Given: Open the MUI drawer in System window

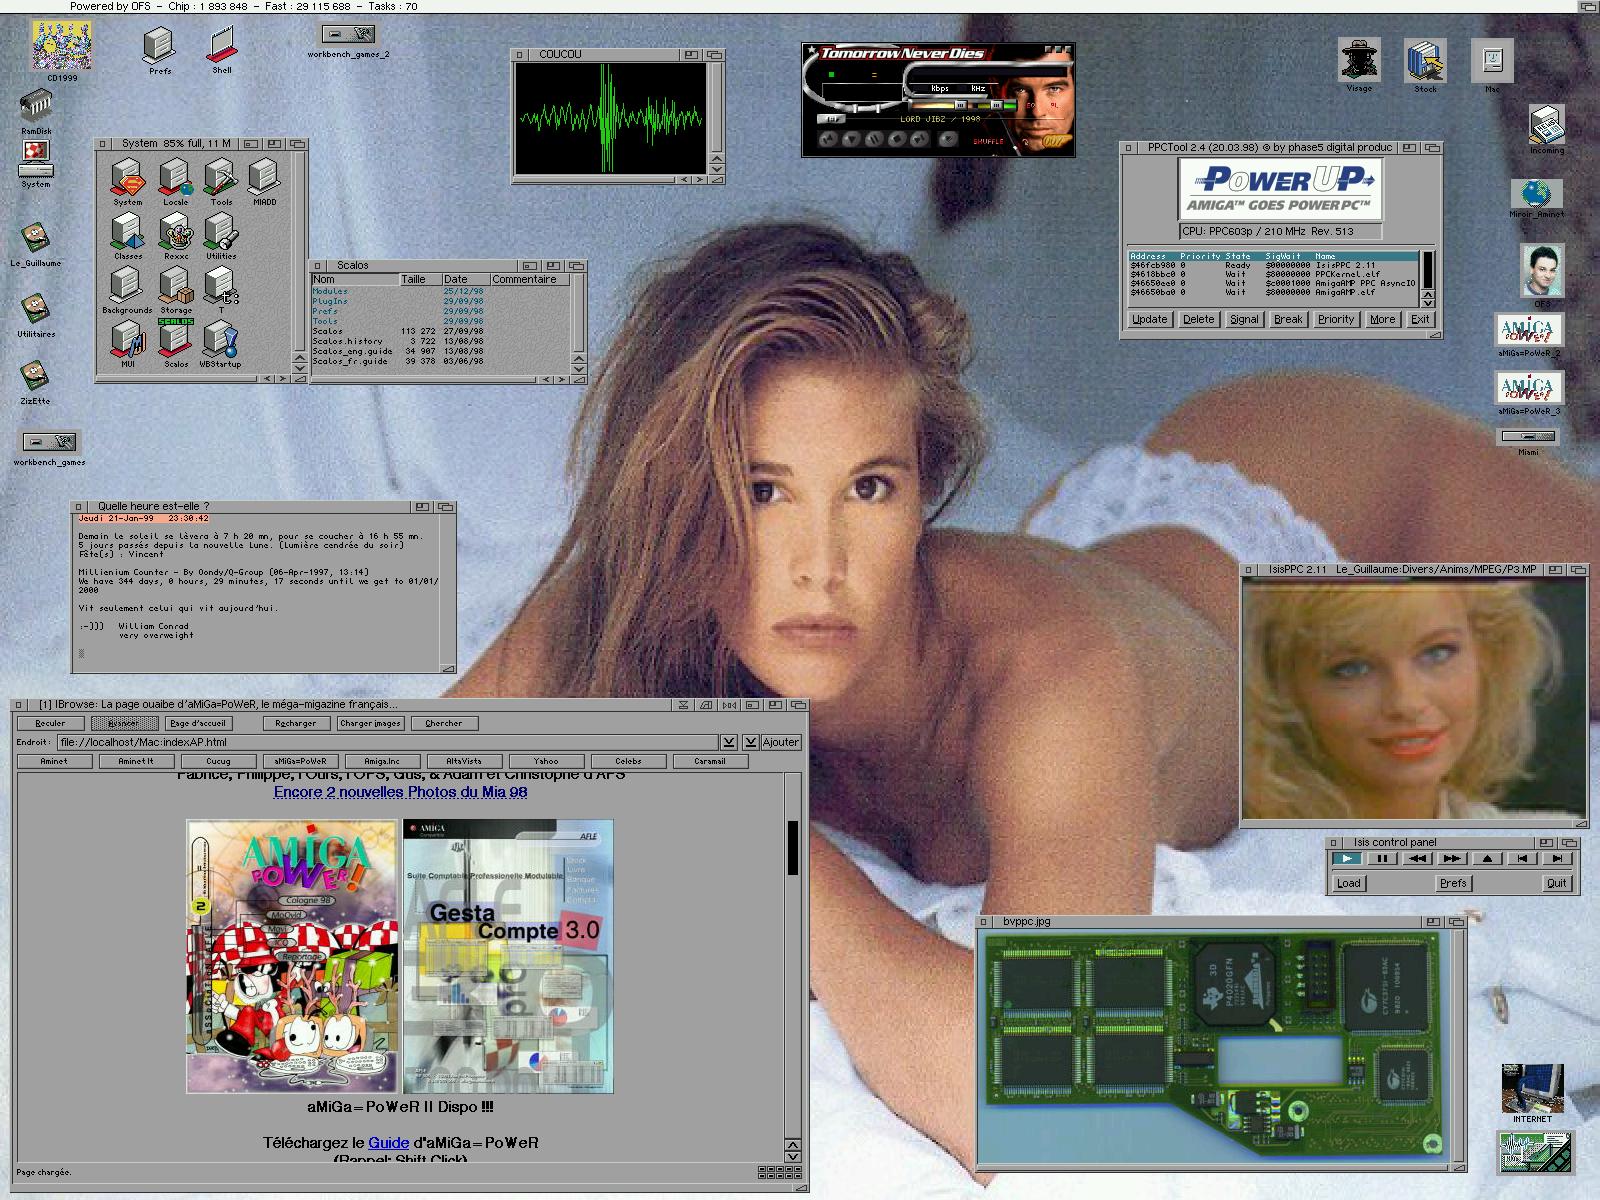Looking at the screenshot, I should pyautogui.click(x=127, y=341).
